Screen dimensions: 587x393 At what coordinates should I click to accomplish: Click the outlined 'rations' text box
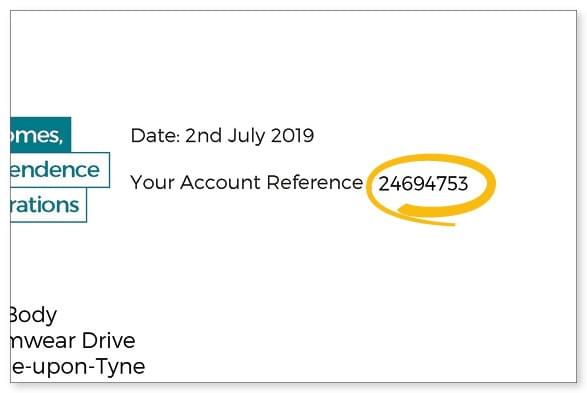click(x=48, y=205)
